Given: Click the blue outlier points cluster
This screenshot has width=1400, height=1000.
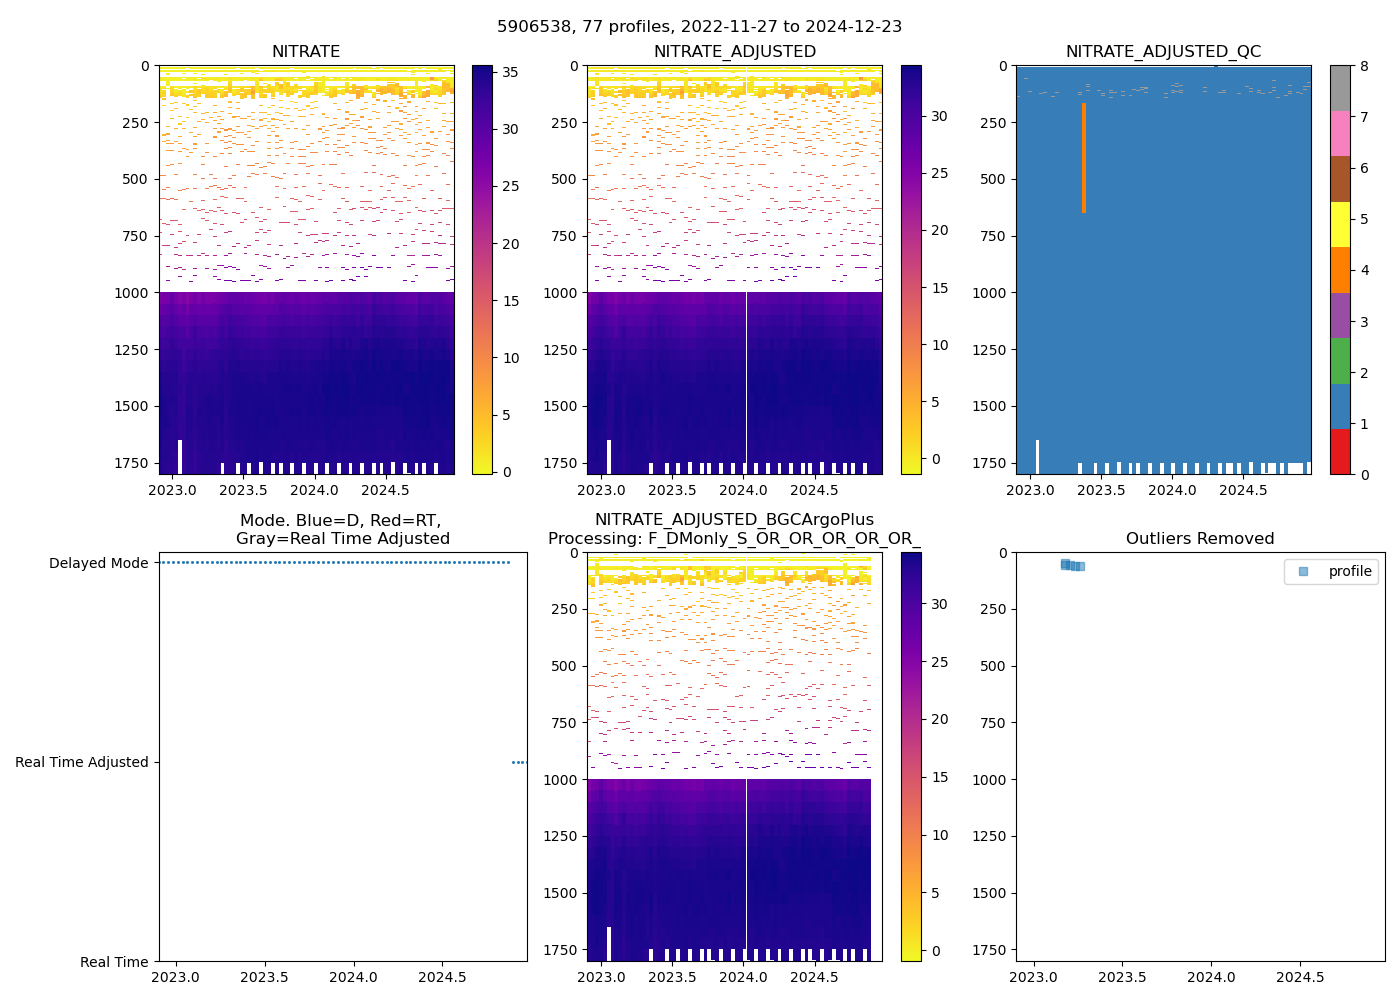Looking at the screenshot, I should click(x=1072, y=566).
